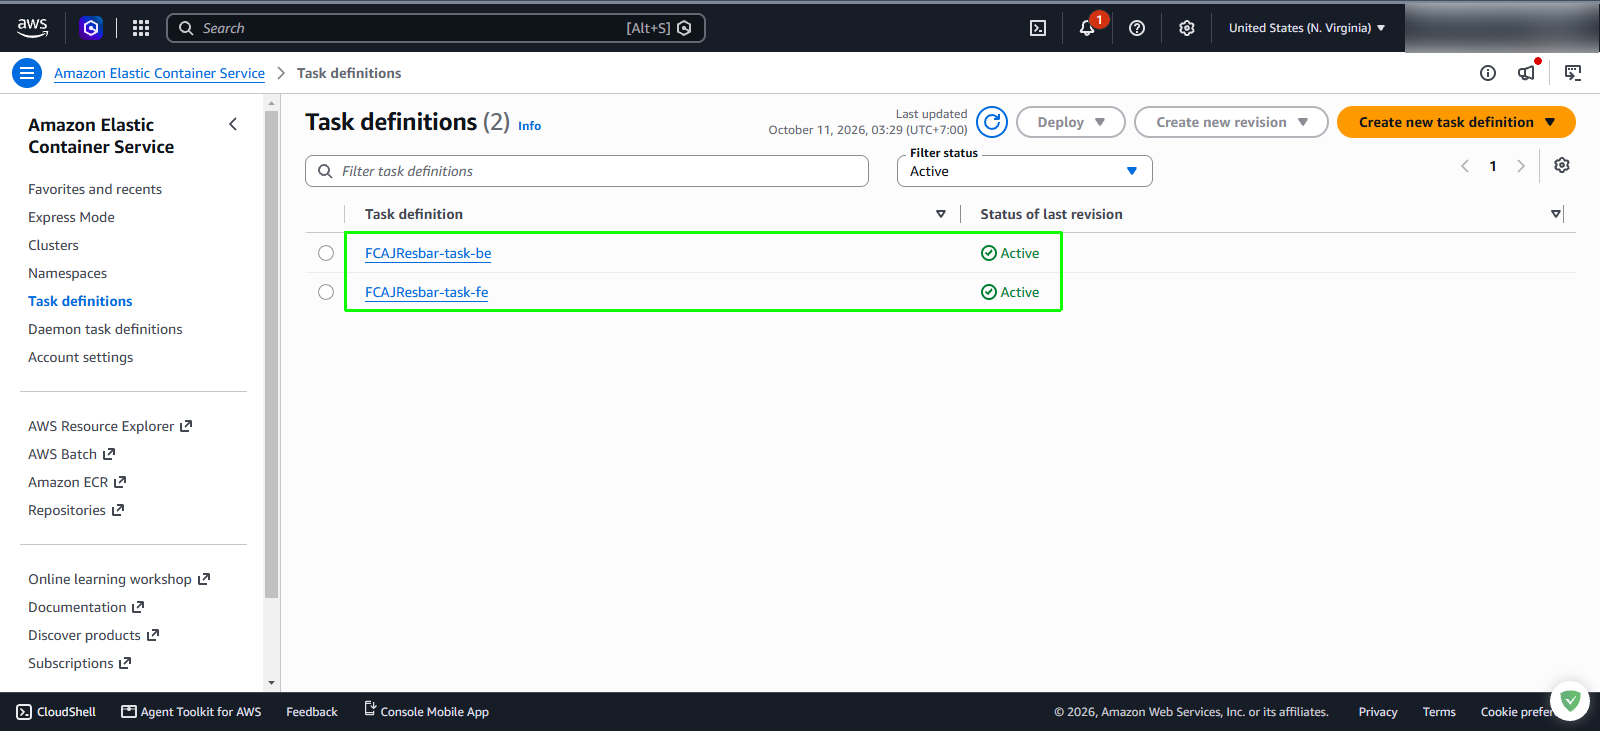Refresh the task definitions list
The width and height of the screenshot is (1600, 731).
[x=992, y=122]
